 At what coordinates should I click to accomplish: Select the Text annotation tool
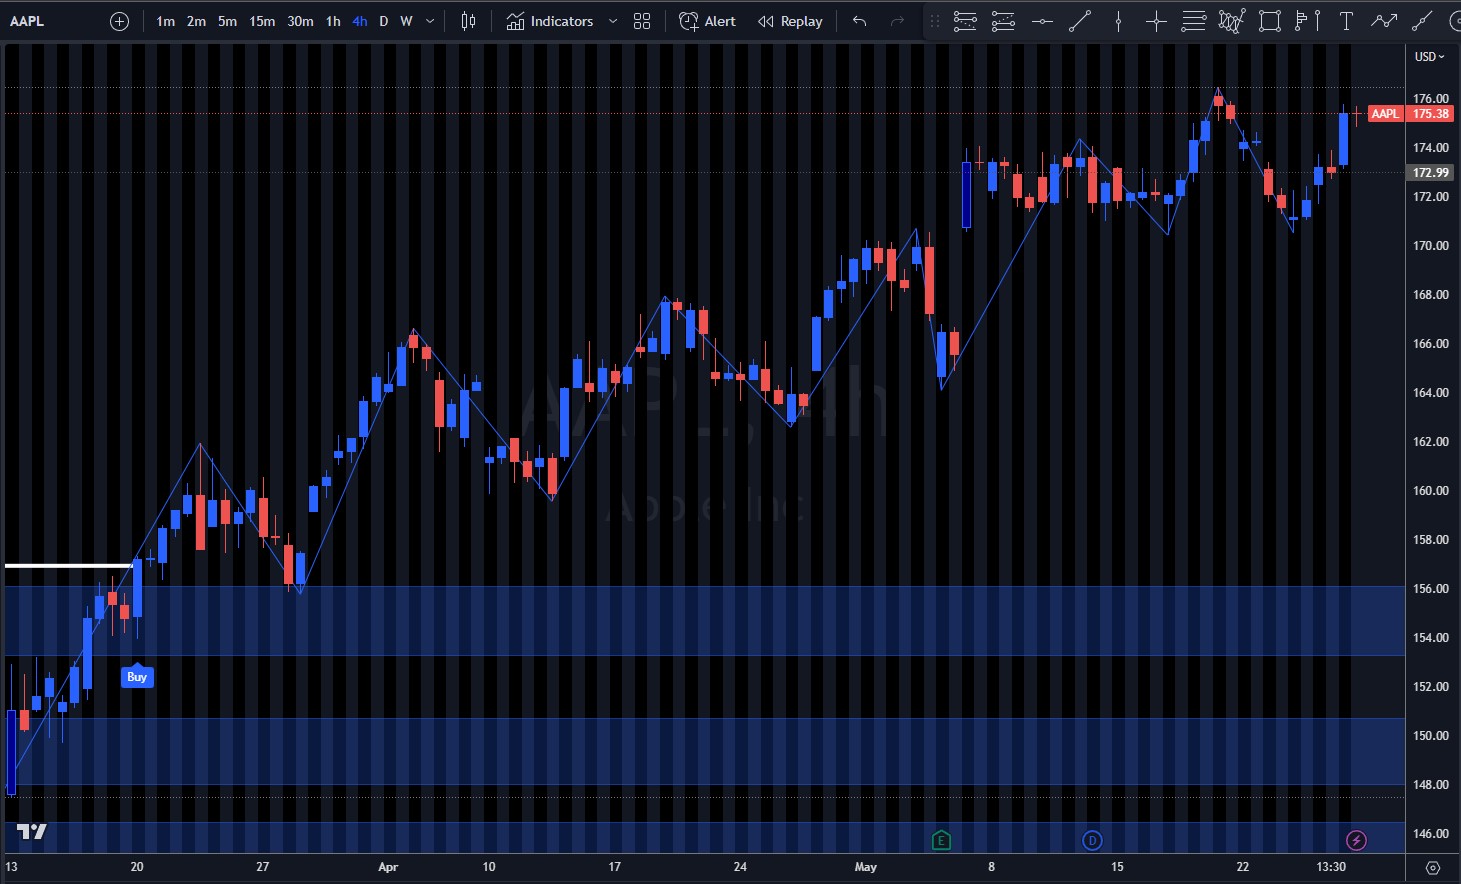point(1346,21)
